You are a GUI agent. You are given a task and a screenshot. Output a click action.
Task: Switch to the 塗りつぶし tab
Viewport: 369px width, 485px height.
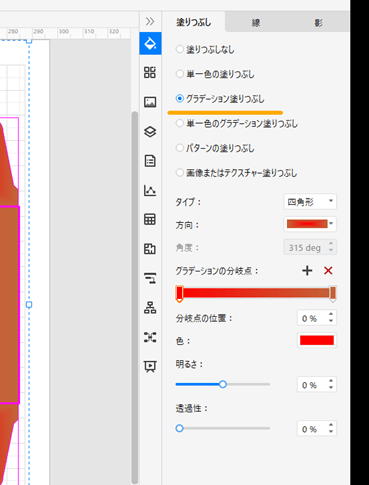[x=194, y=22]
